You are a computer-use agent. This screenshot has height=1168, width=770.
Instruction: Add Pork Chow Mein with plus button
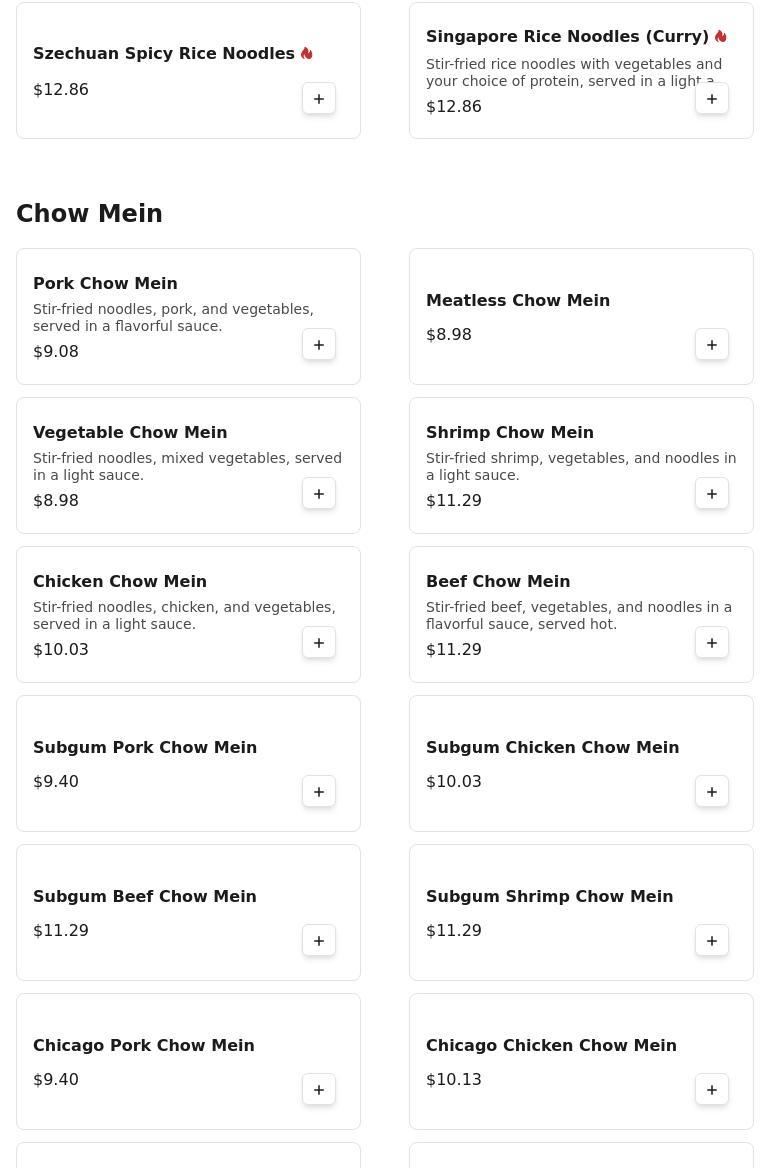[x=319, y=345]
